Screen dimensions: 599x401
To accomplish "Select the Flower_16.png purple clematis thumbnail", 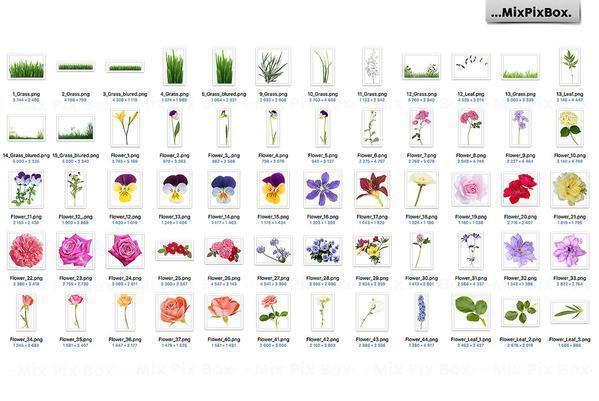I will click(323, 189).
